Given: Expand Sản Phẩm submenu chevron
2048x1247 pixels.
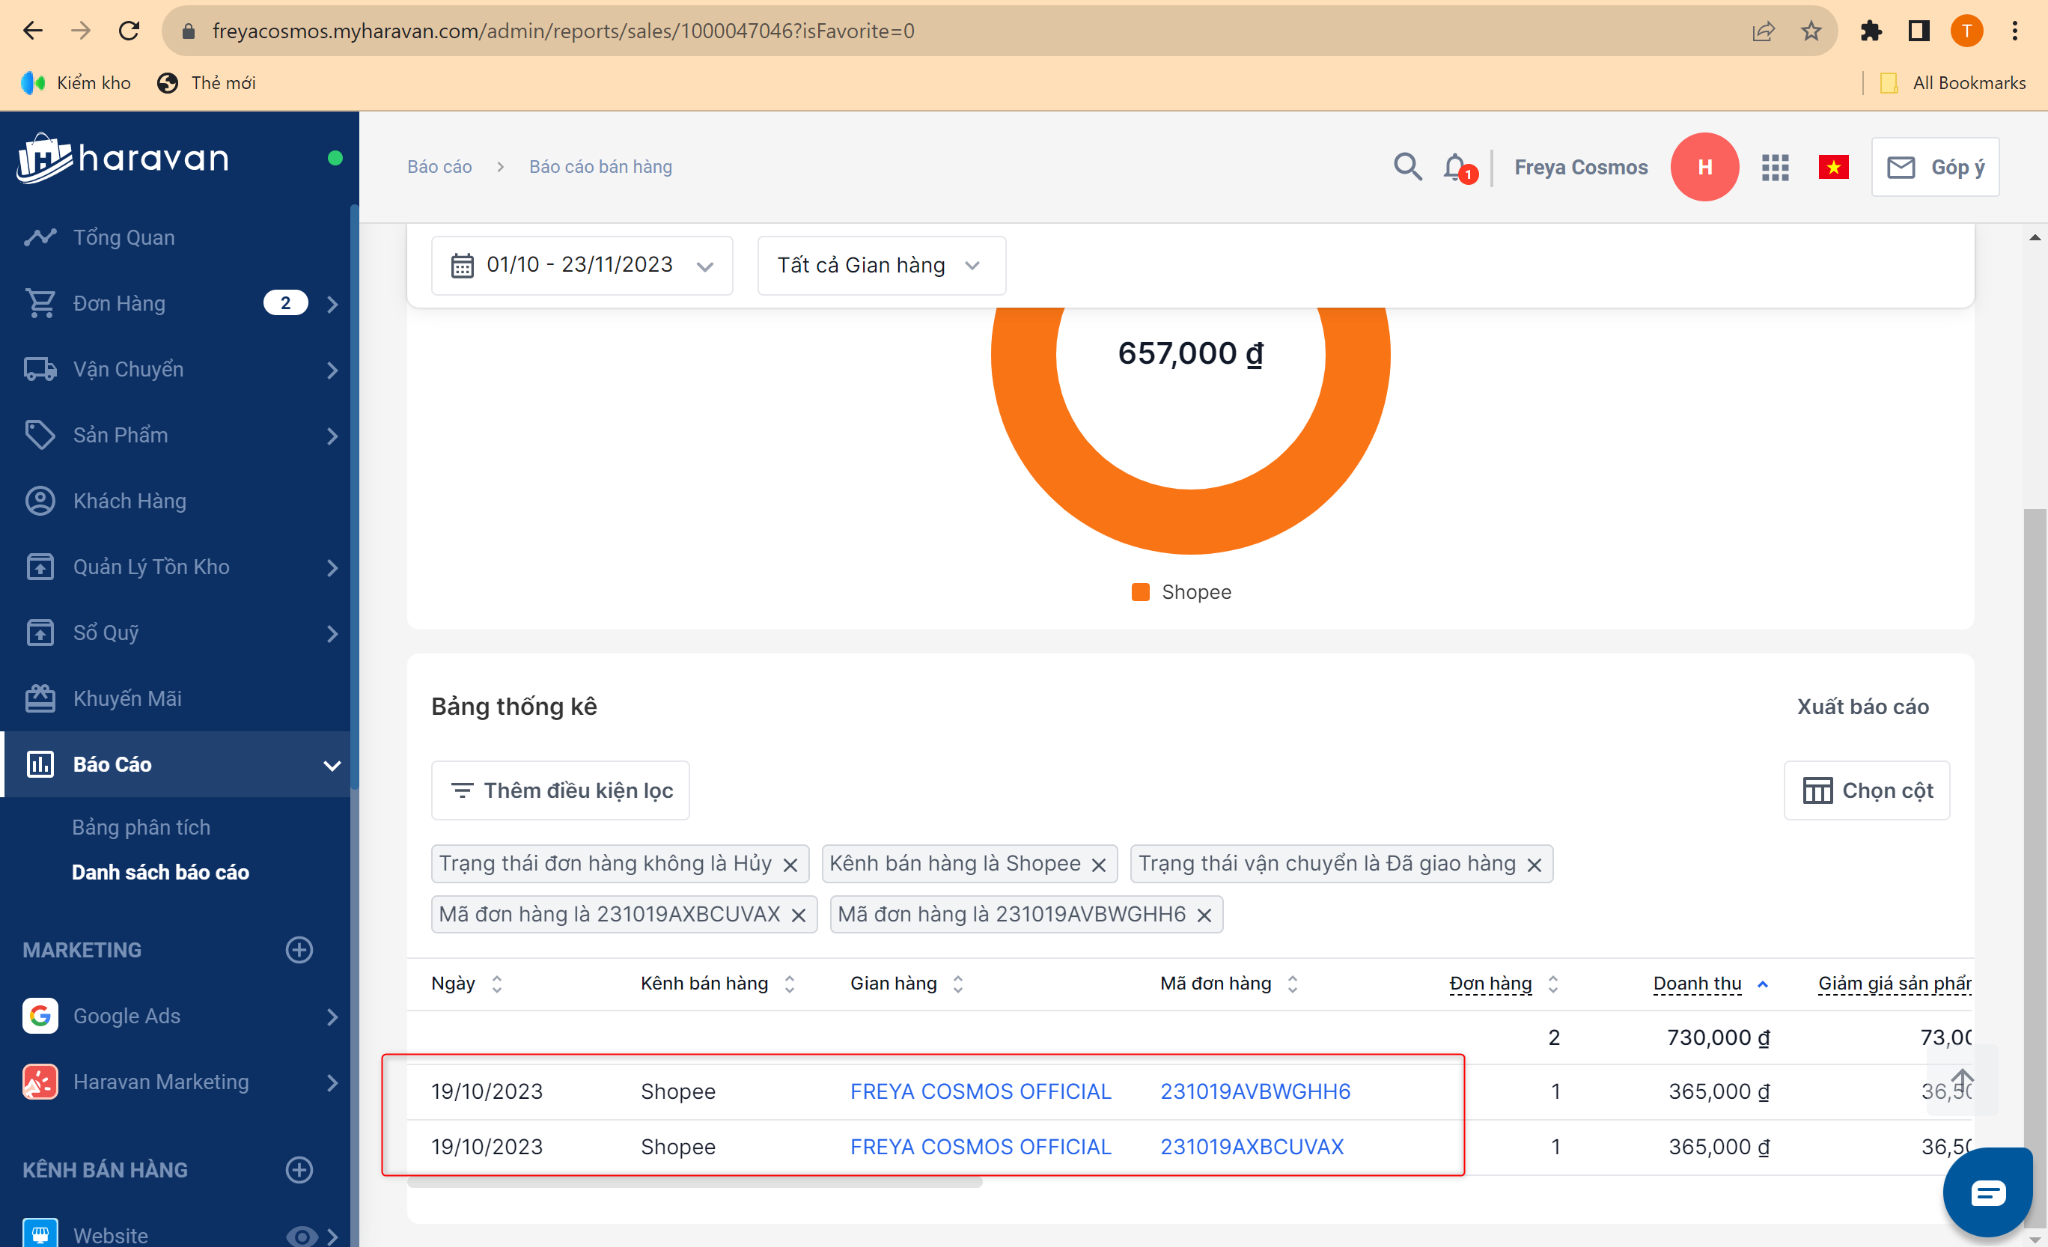Looking at the screenshot, I should tap(332, 436).
